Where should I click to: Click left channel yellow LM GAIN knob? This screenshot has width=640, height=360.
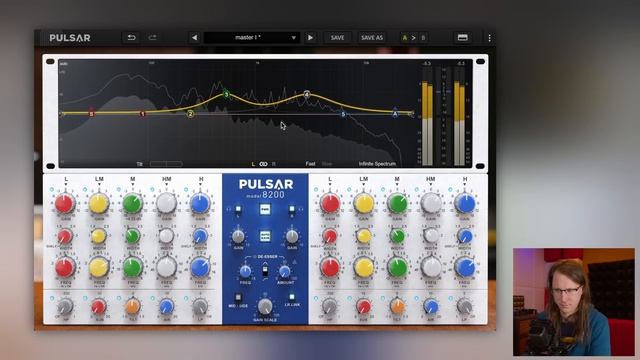pos(99,204)
